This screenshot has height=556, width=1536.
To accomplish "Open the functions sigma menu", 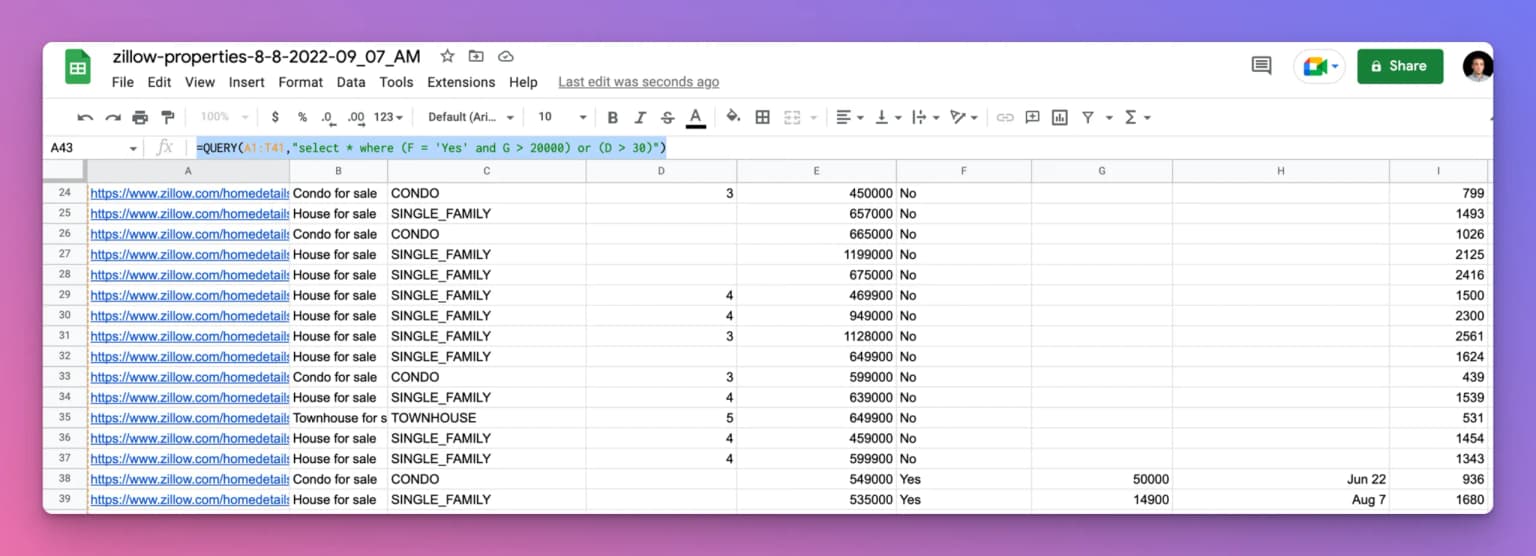I will point(1137,117).
